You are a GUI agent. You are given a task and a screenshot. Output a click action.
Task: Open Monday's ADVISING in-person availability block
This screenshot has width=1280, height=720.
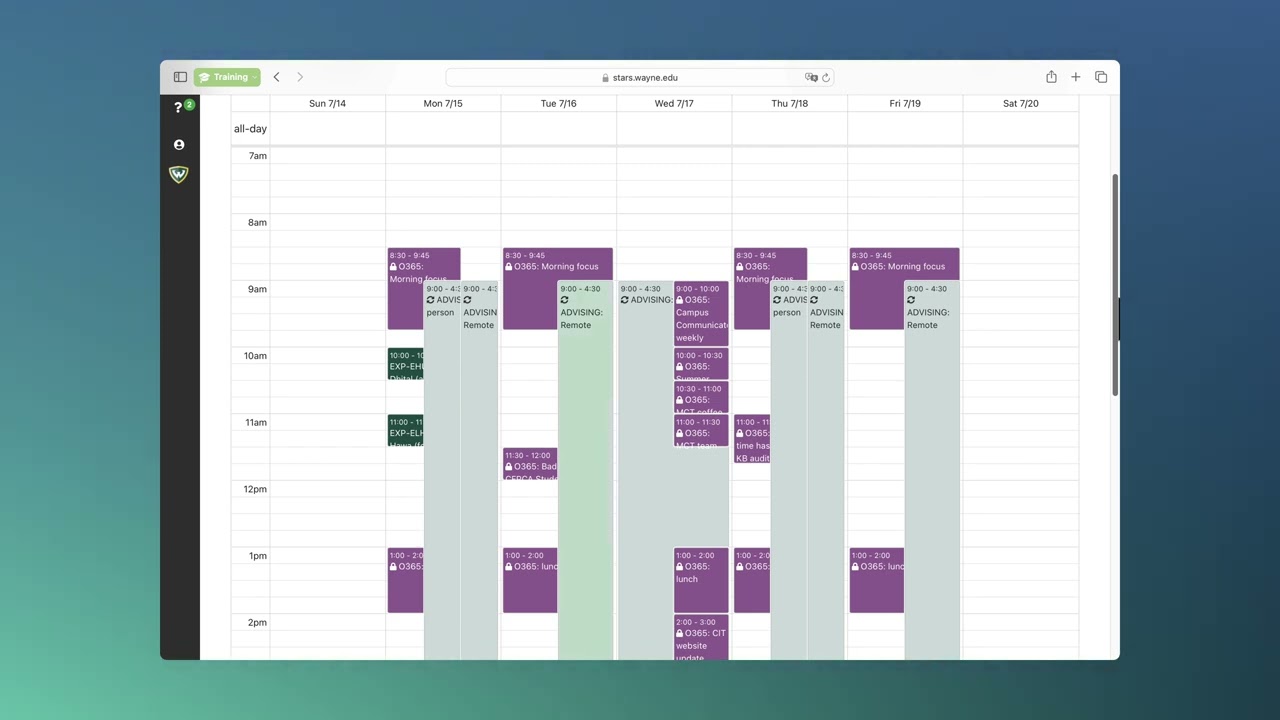coord(442,470)
